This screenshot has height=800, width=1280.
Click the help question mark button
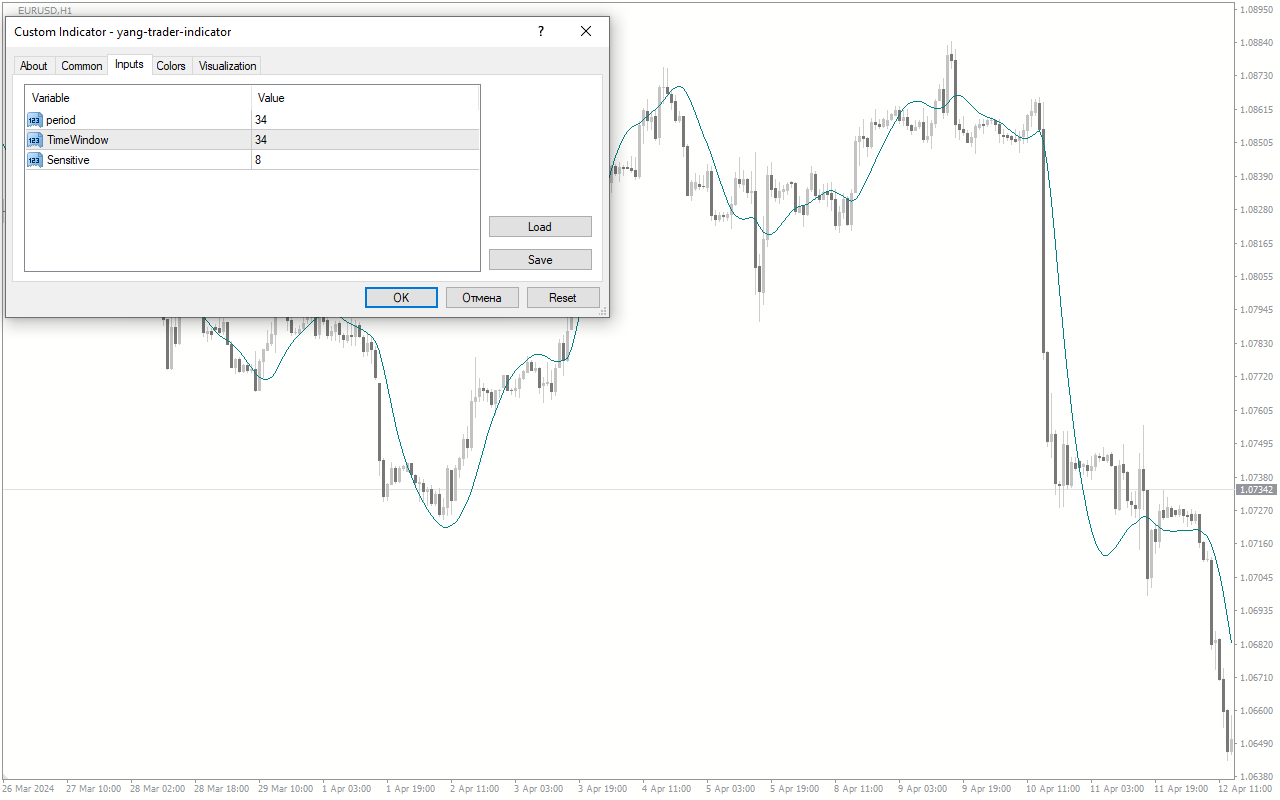[x=541, y=31]
